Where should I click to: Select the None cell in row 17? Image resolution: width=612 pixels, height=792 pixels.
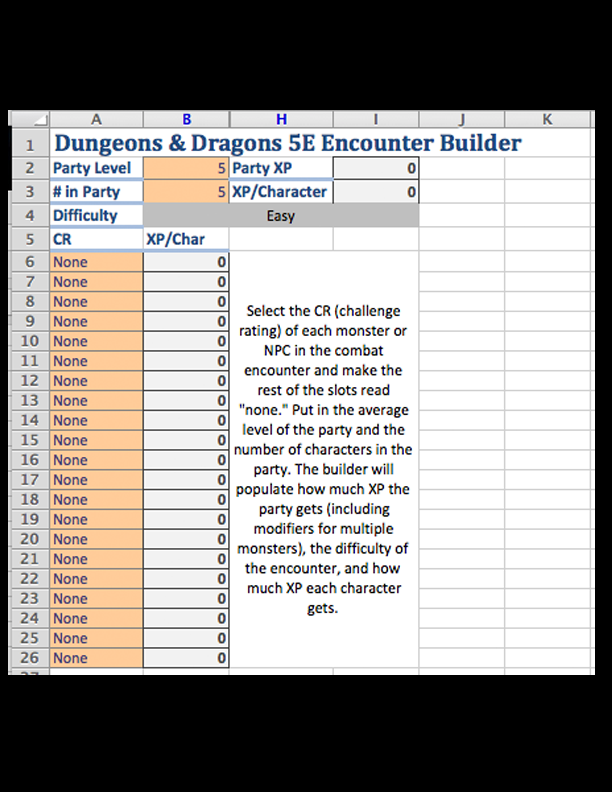pyautogui.click(x=96, y=480)
